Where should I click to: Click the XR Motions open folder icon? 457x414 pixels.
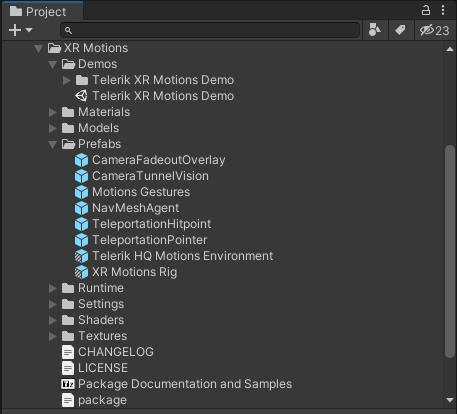(x=54, y=48)
